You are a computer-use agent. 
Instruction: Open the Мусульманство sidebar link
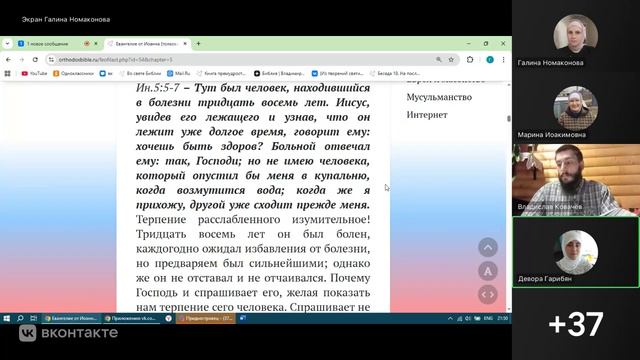point(439,97)
